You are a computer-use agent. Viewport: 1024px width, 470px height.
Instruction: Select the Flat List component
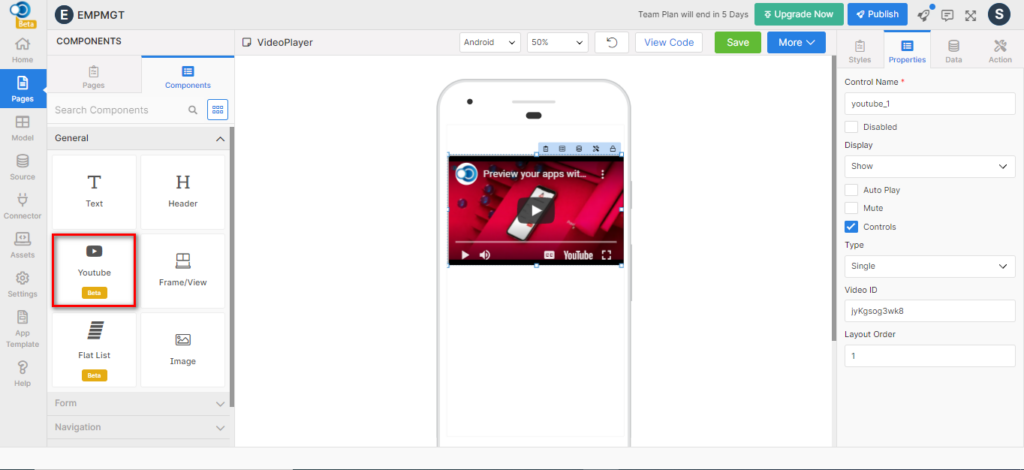pyautogui.click(x=94, y=350)
